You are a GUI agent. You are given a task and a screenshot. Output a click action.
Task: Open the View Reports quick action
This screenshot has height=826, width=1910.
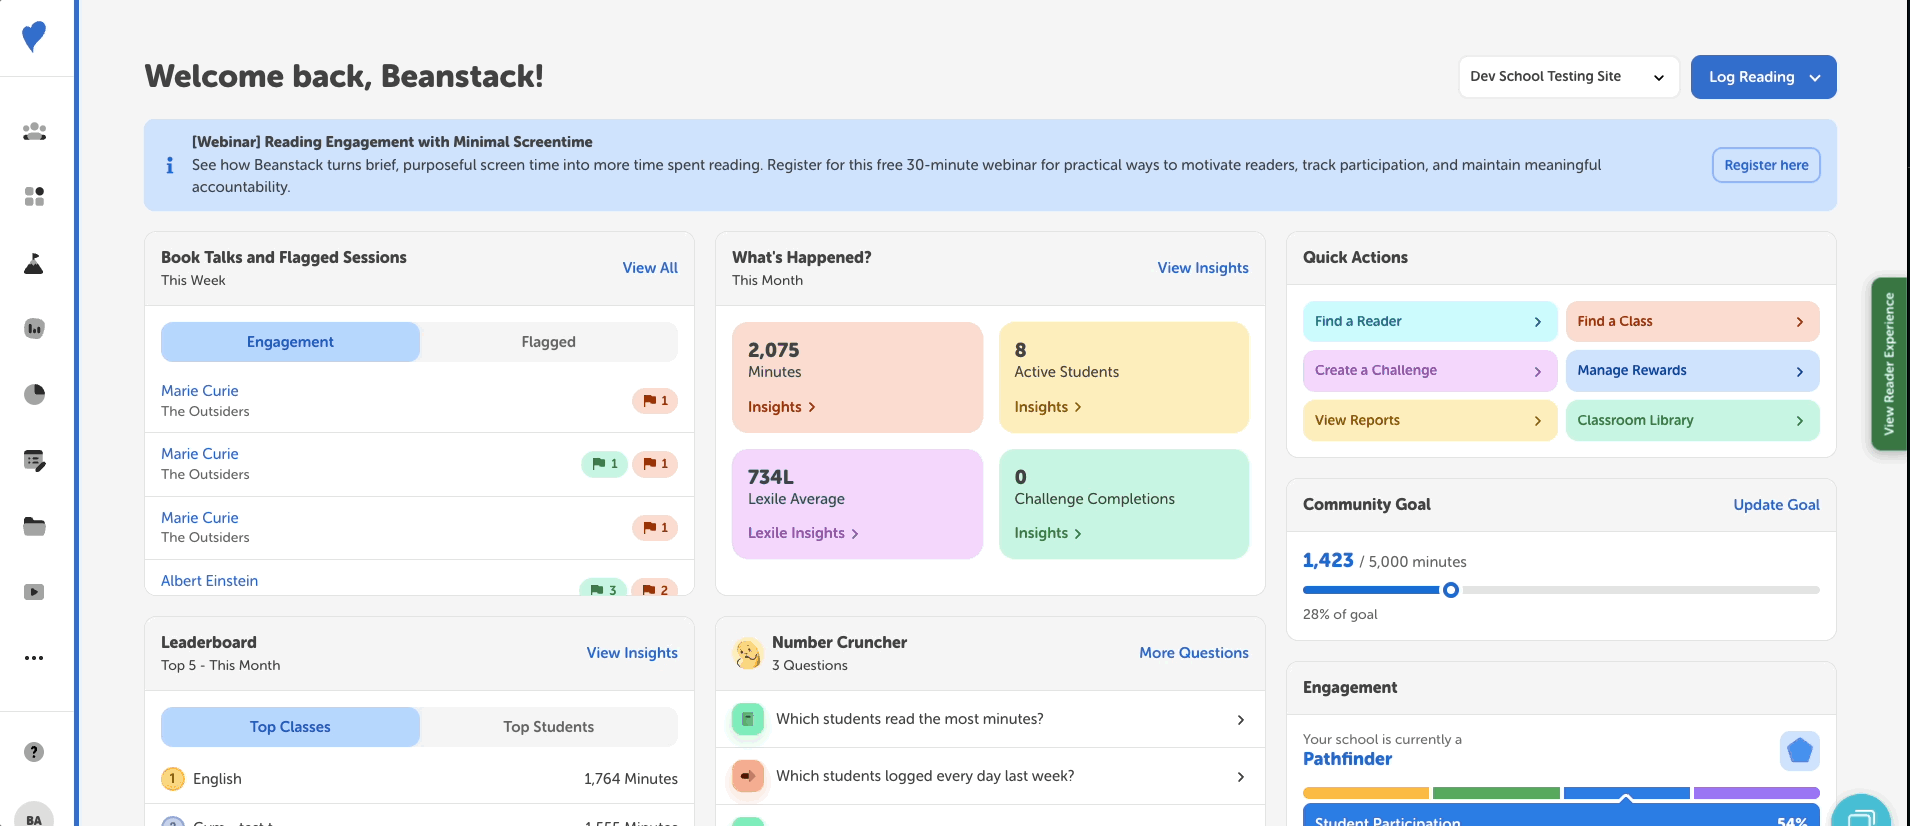(1429, 420)
